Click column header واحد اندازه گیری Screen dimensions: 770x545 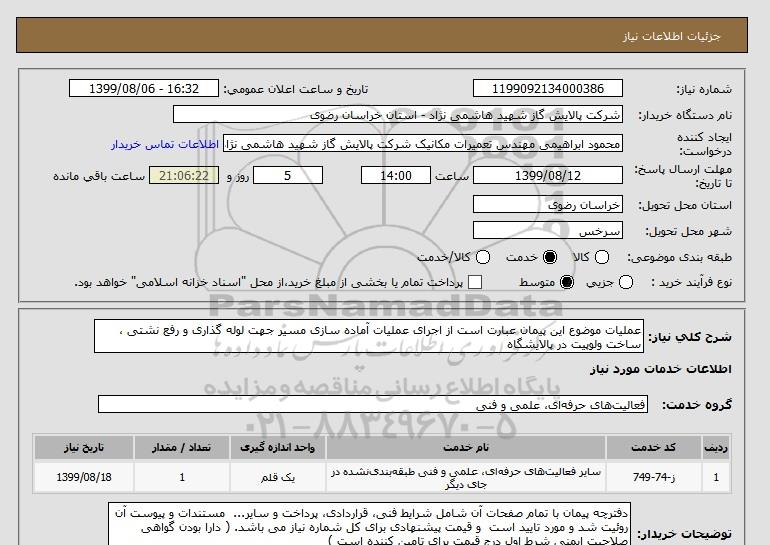pyautogui.click(x=277, y=448)
